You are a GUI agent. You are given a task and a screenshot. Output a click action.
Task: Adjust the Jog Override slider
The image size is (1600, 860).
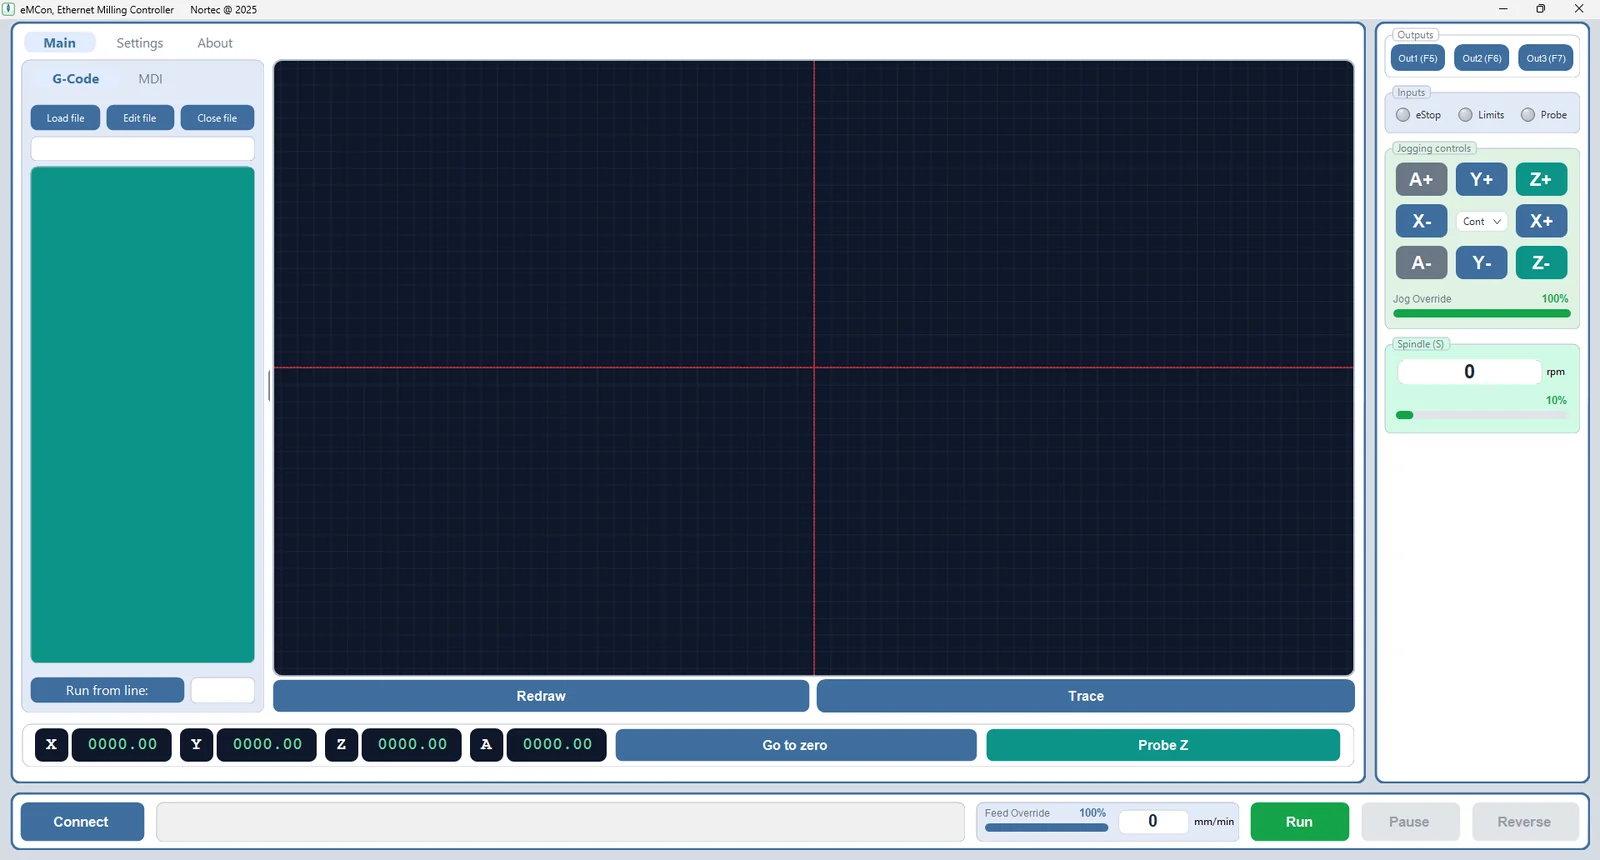1481,314
